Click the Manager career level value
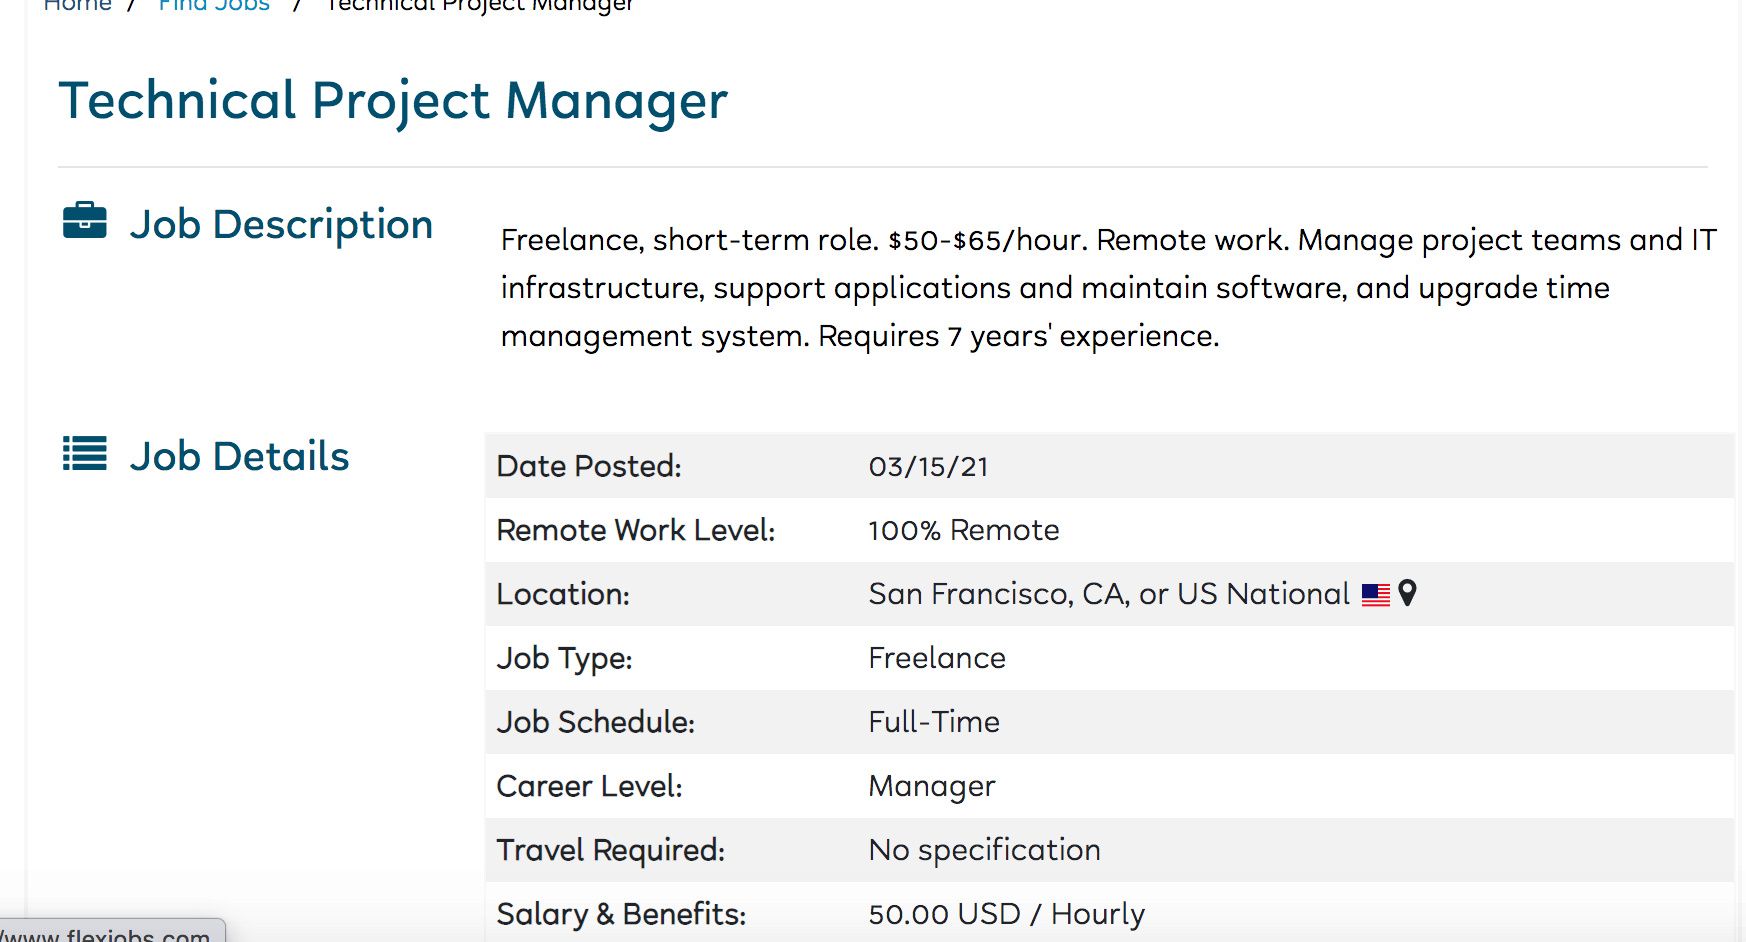The height and width of the screenshot is (942, 1746). [x=932, y=787]
